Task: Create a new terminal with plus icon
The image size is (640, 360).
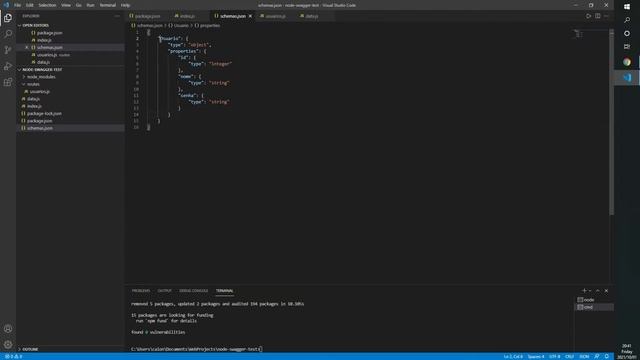Action: coord(584,291)
